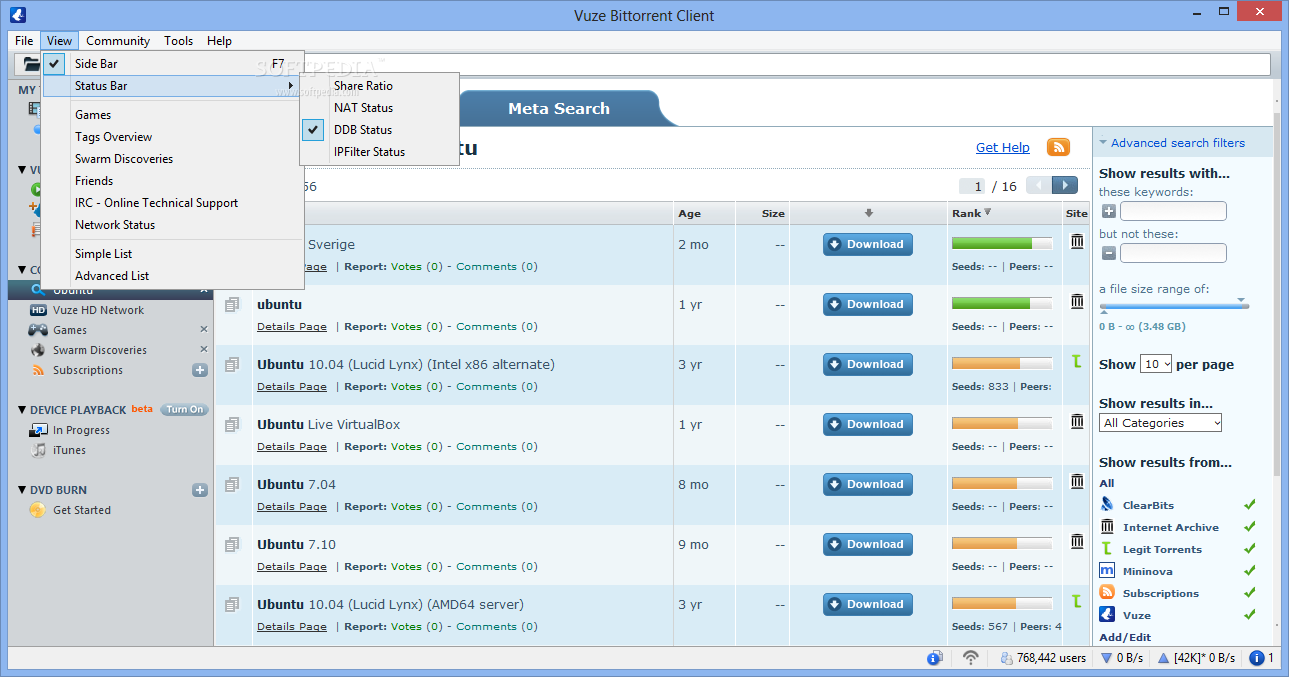Viewport: 1289px width, 677px height.
Task: Toggle the Mininova green checkmark
Action: (1250, 571)
